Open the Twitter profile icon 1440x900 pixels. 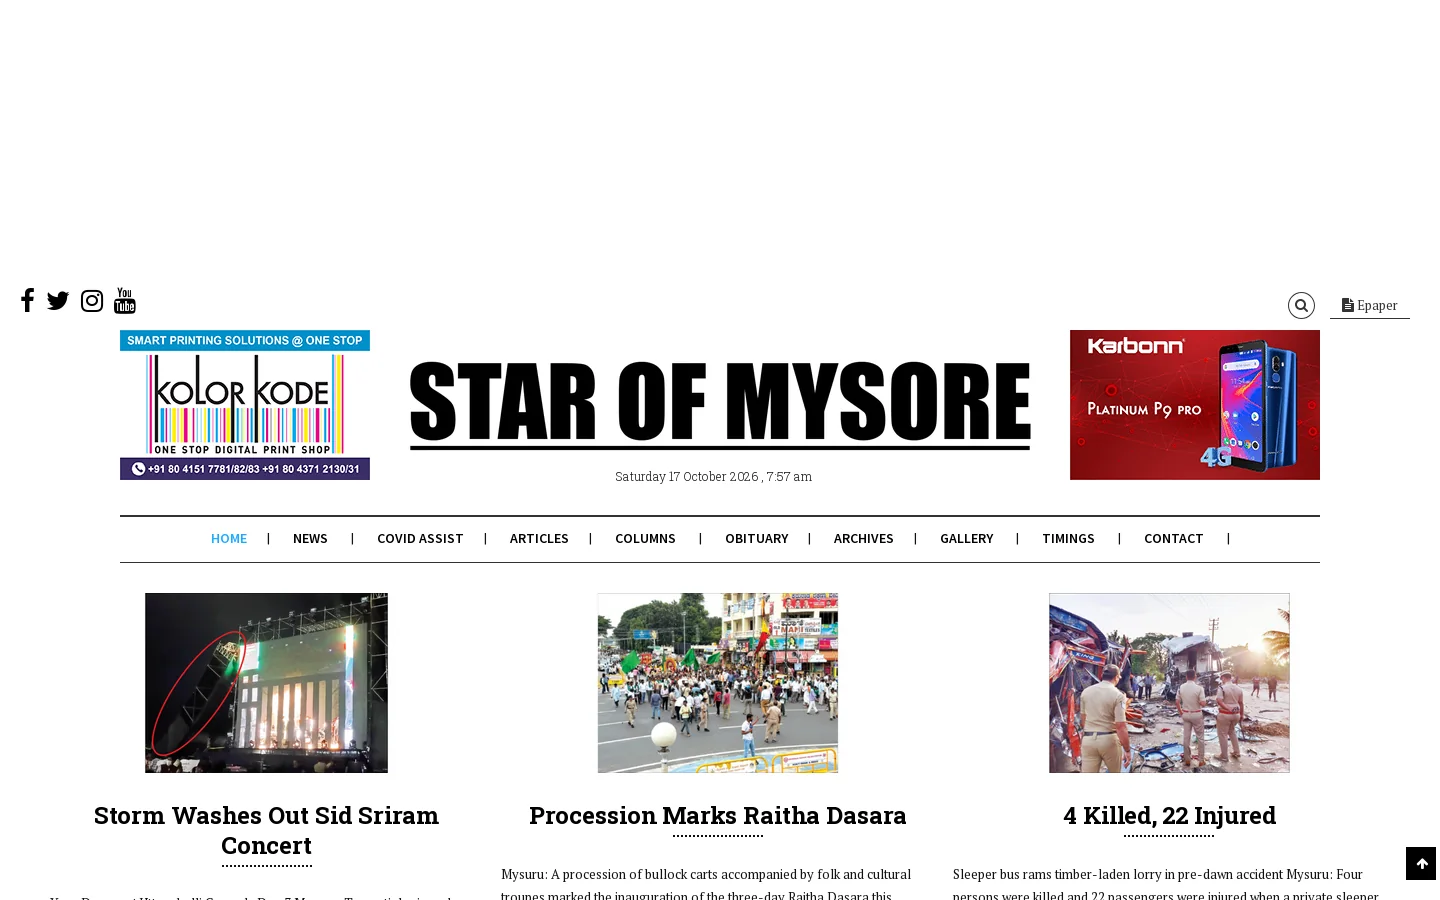[x=58, y=301]
